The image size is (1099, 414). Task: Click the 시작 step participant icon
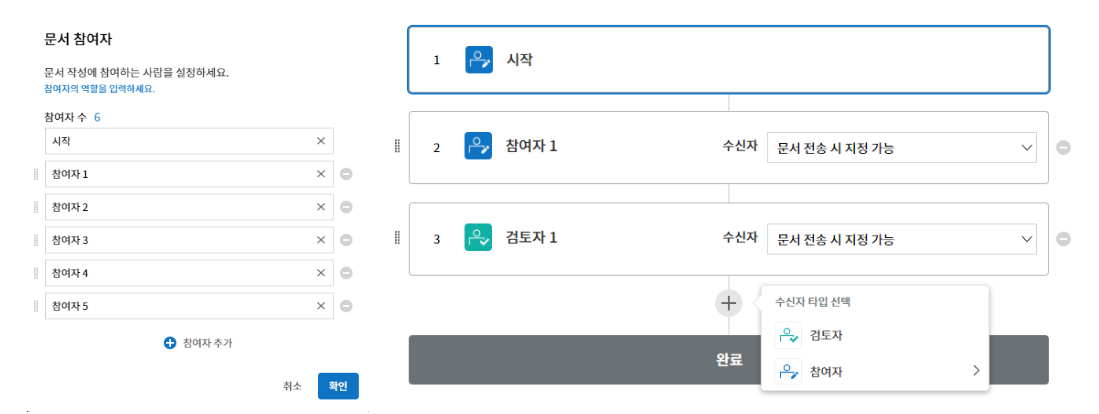tap(479, 60)
